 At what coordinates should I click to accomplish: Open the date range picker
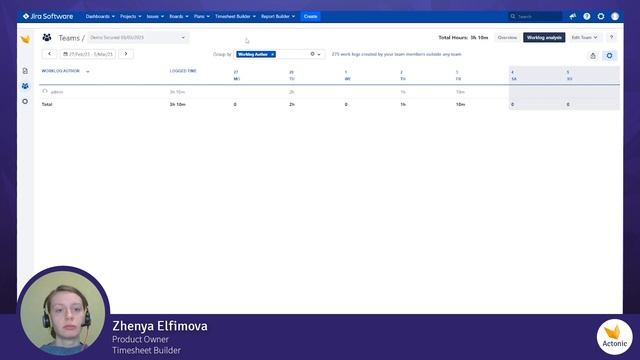click(x=88, y=54)
